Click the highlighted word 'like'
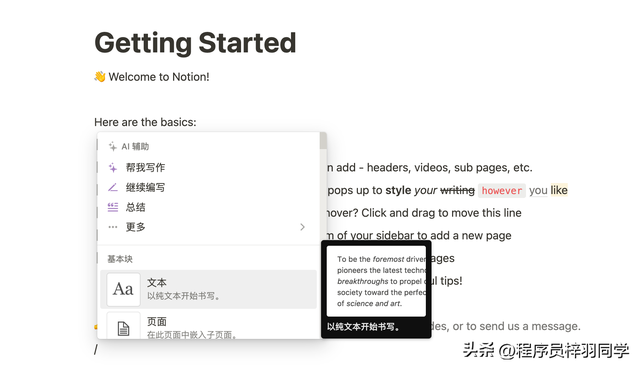This screenshot has width=640, height=369. tap(559, 190)
